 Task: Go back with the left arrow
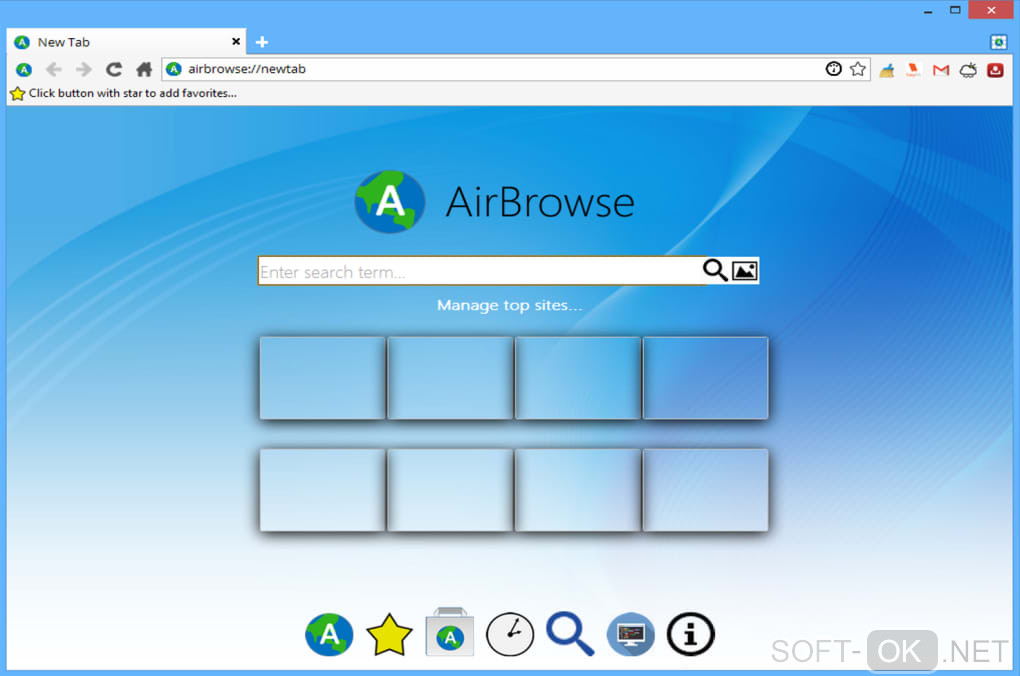[53, 69]
